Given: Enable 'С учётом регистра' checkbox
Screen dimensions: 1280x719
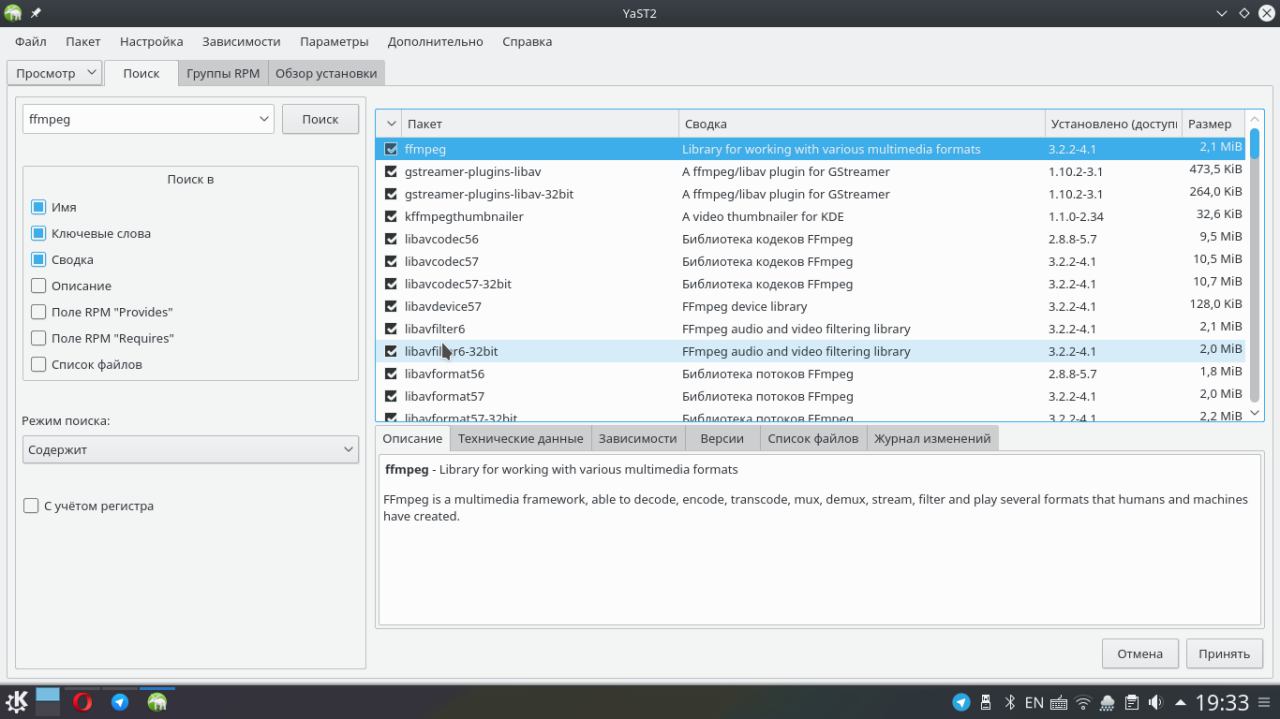Looking at the screenshot, I should [x=31, y=506].
